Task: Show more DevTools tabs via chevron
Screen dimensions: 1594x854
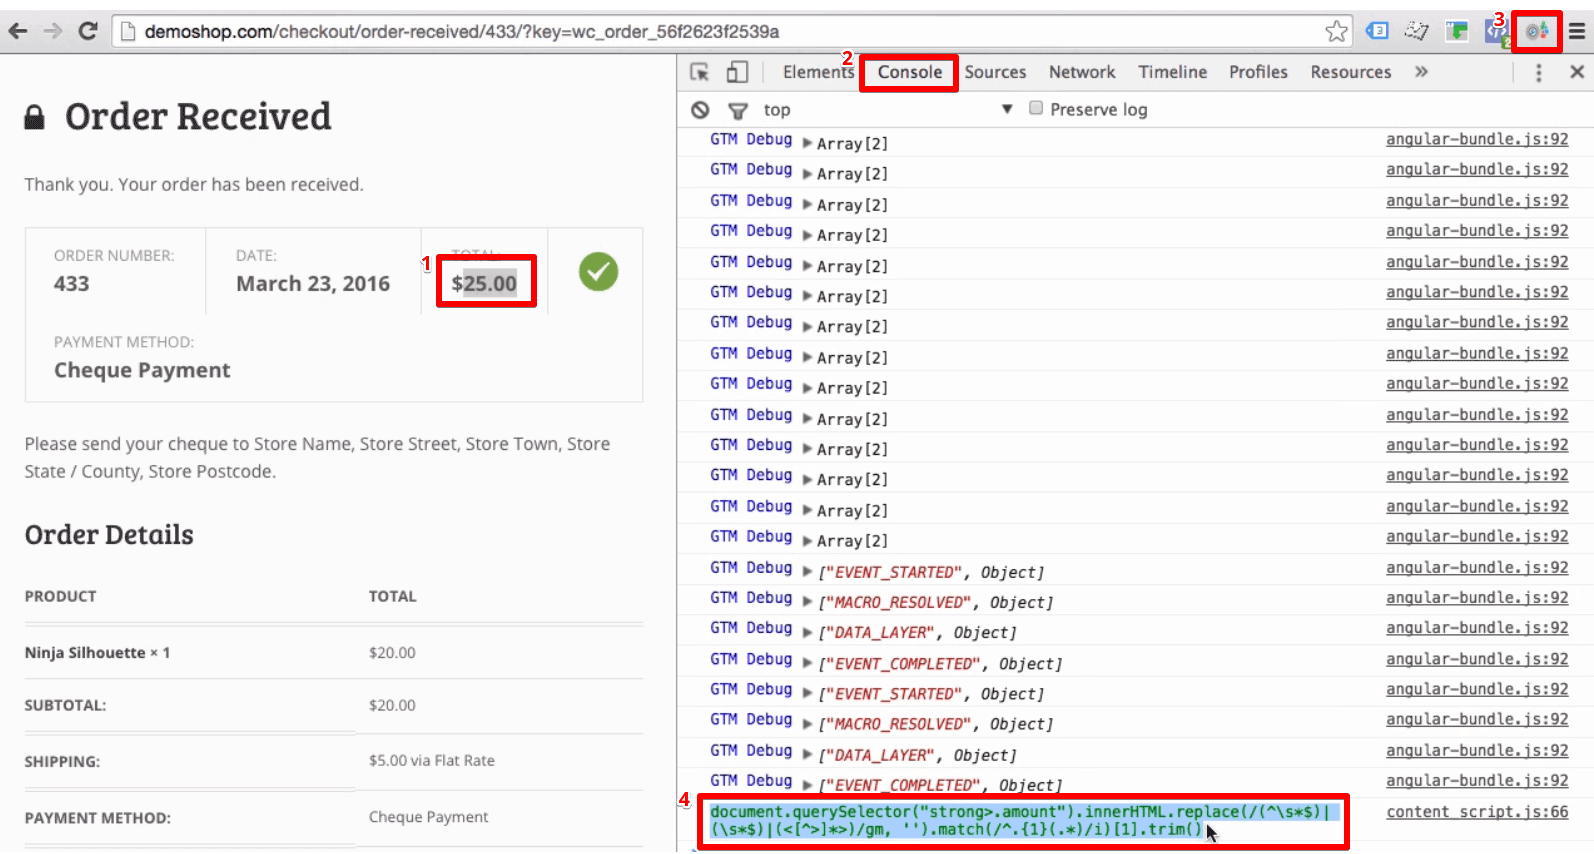Action: click(1421, 72)
